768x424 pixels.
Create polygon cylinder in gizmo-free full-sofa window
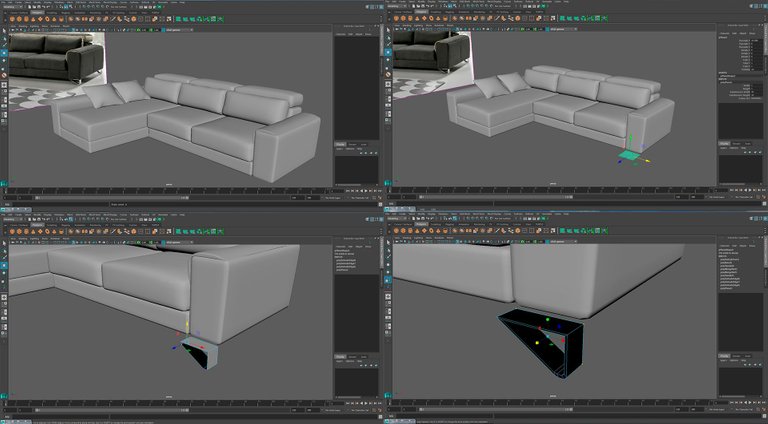(x=26, y=19)
